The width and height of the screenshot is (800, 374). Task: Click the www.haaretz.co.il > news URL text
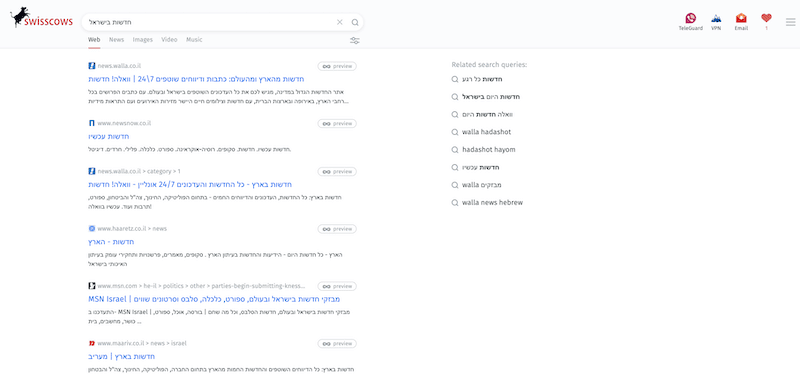[x=132, y=229]
